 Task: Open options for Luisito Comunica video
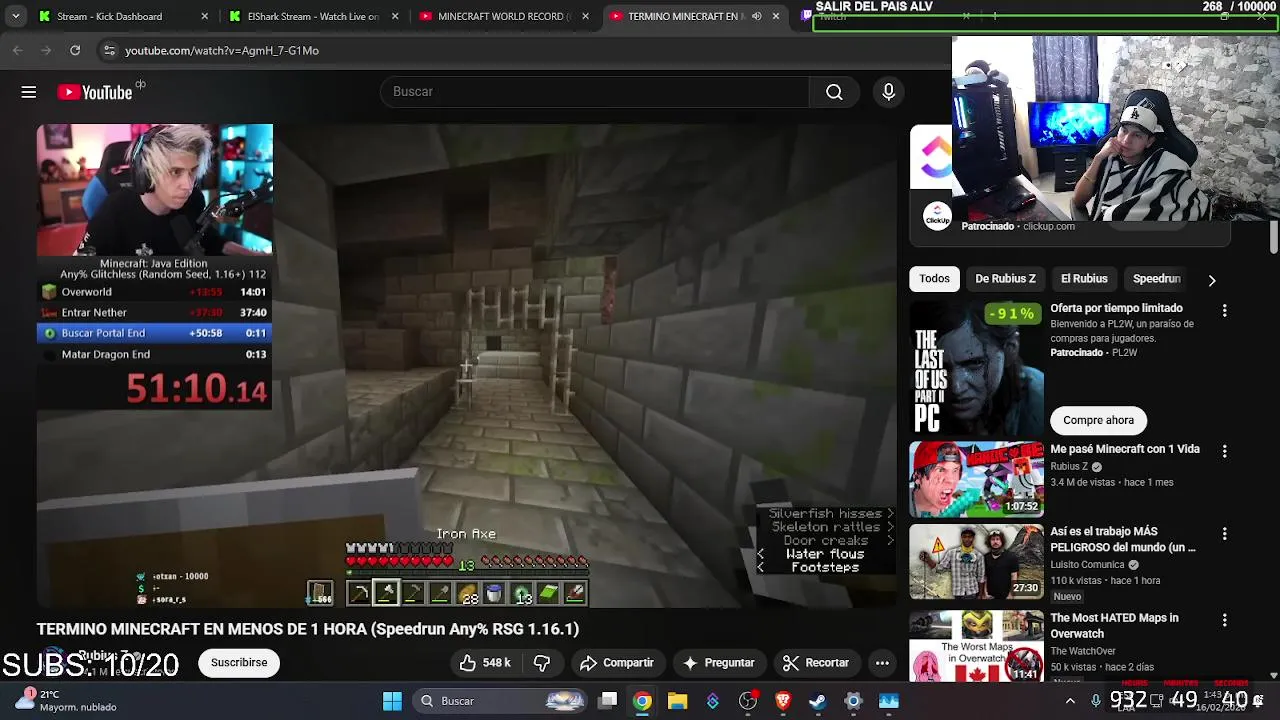[x=1224, y=534]
